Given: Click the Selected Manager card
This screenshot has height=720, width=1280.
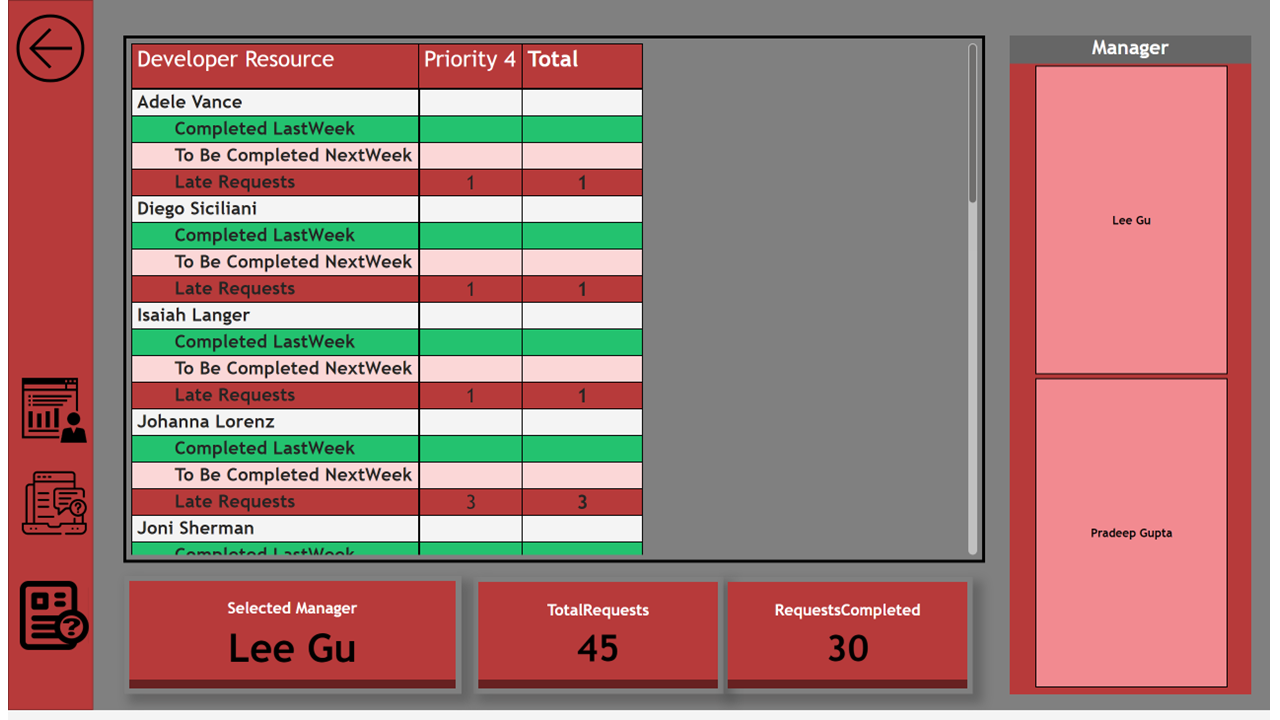Looking at the screenshot, I should 292,632.
